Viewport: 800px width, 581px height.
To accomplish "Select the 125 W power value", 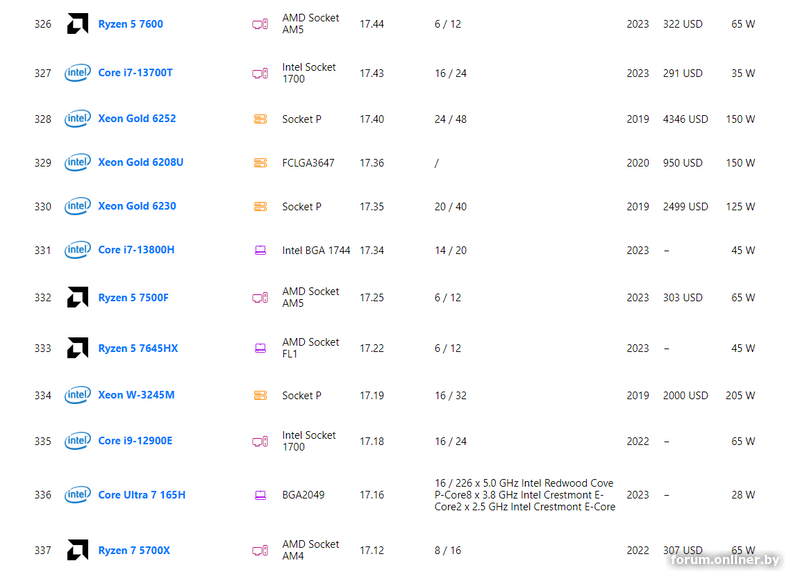I will [740, 207].
